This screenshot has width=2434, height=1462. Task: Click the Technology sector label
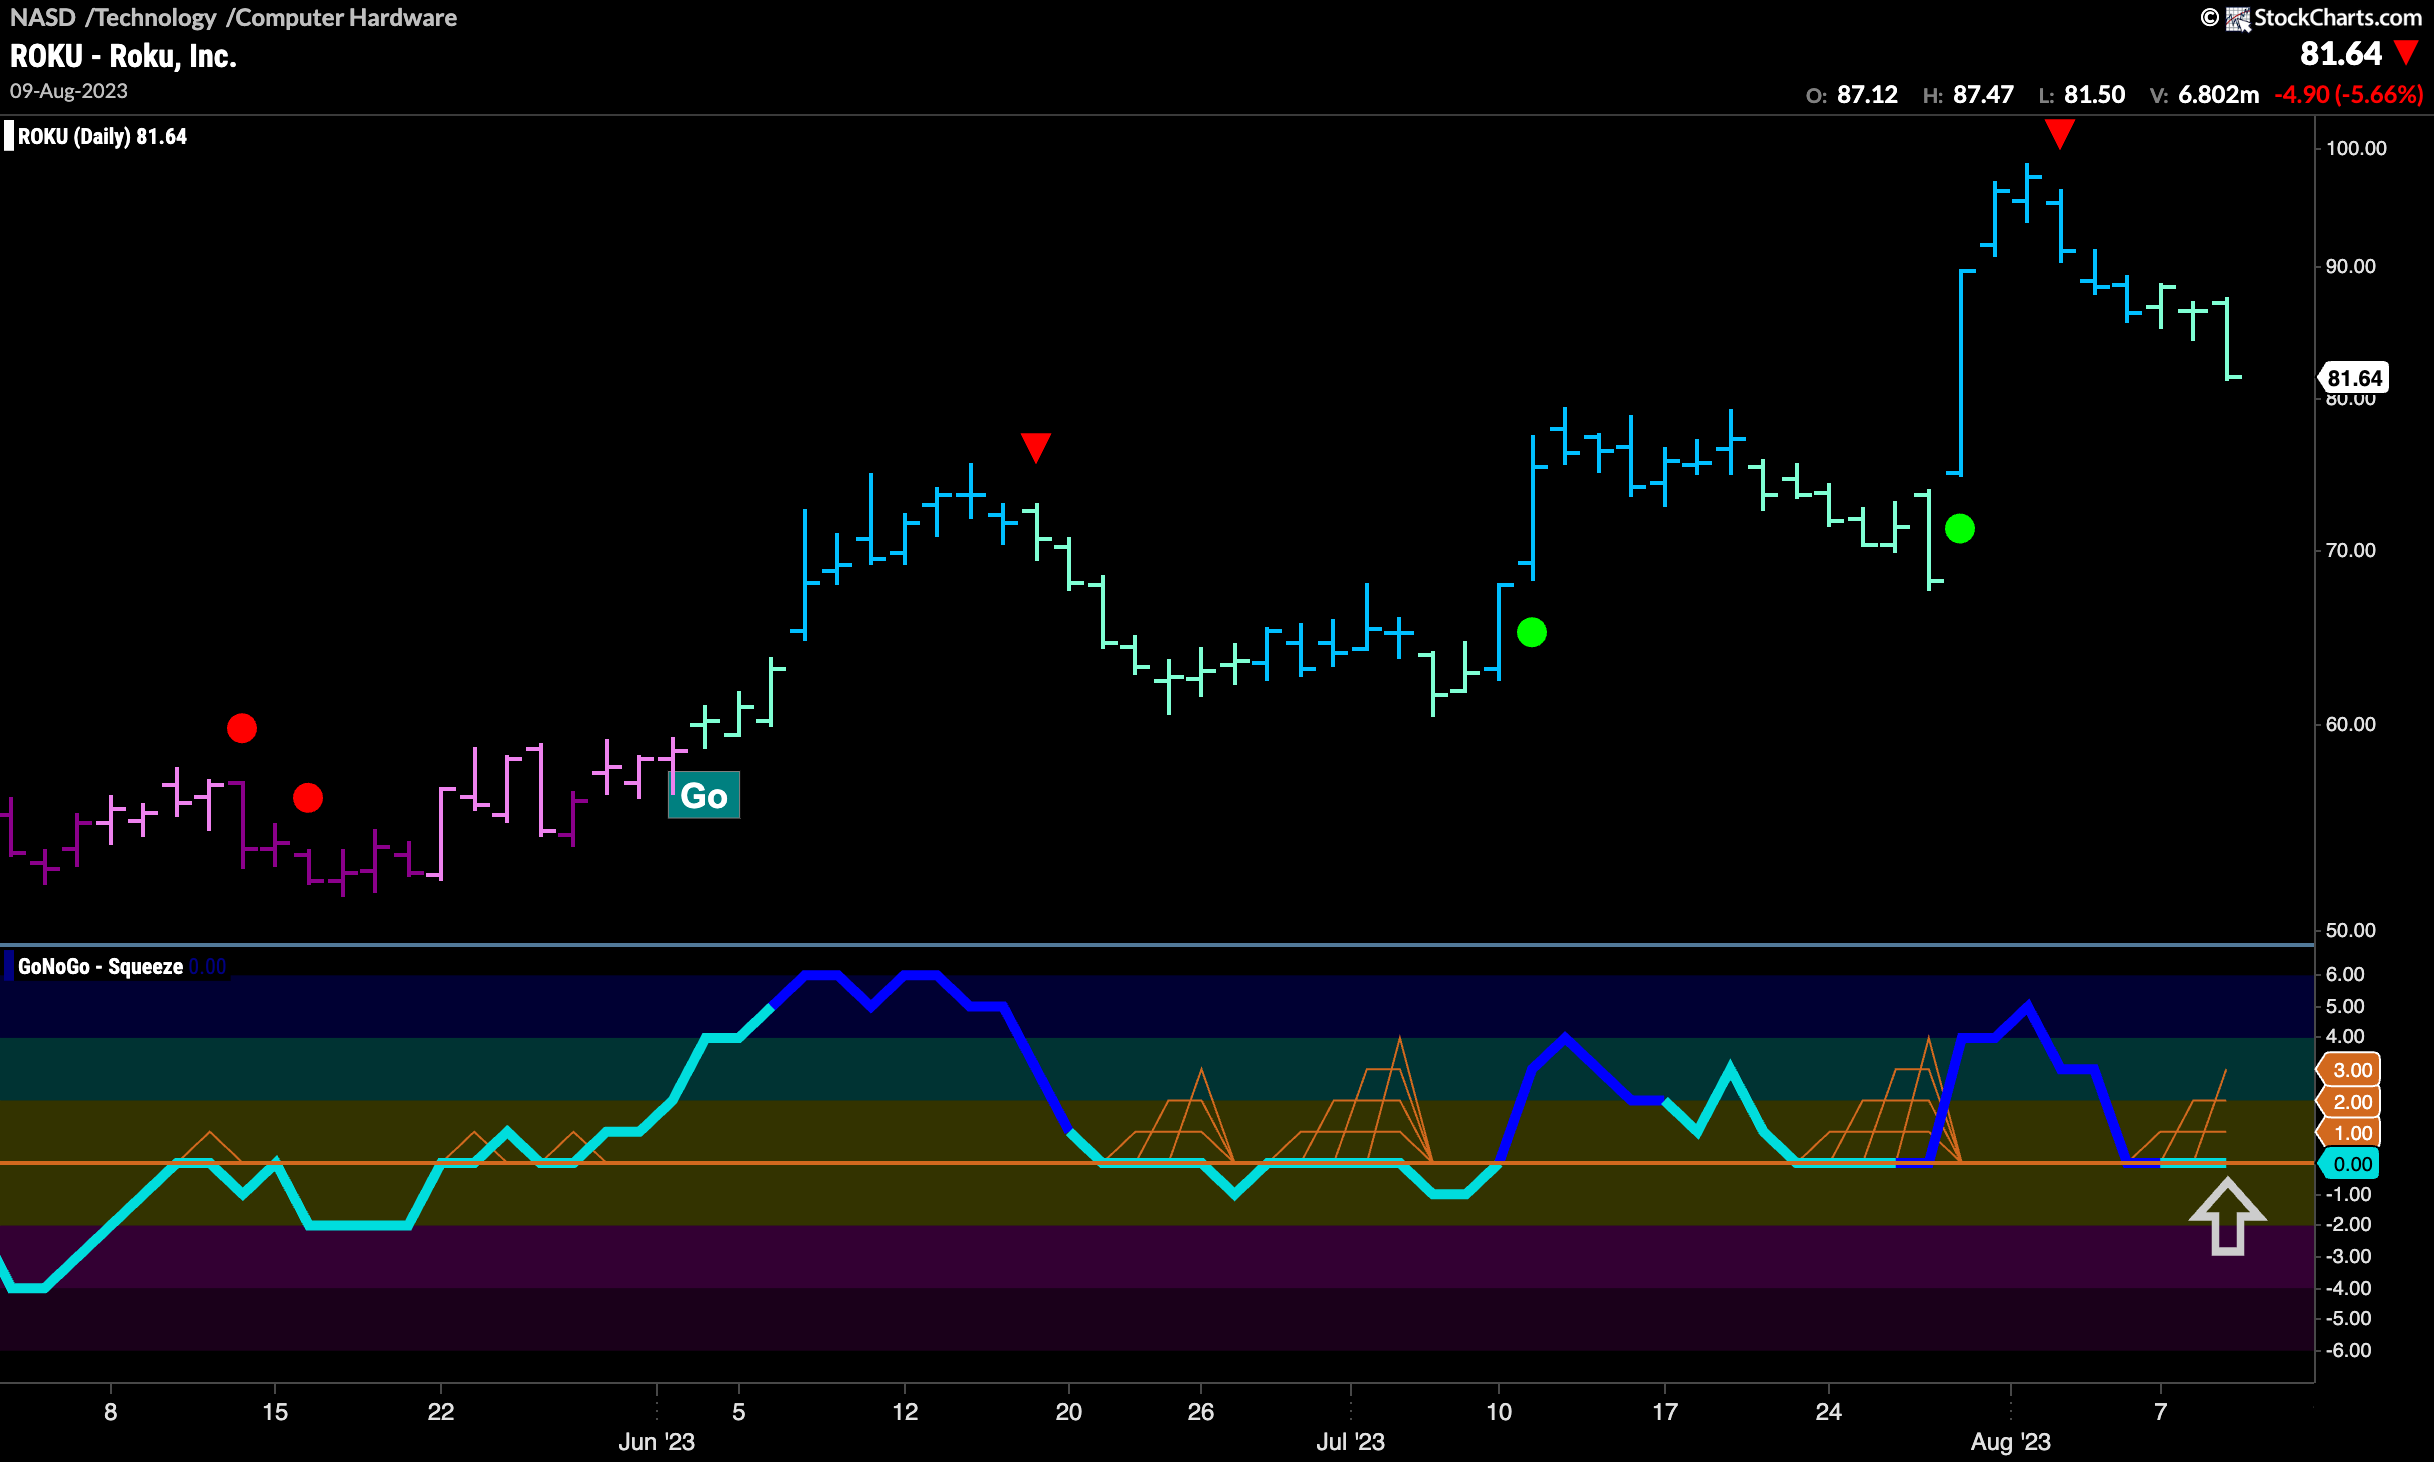[155, 17]
